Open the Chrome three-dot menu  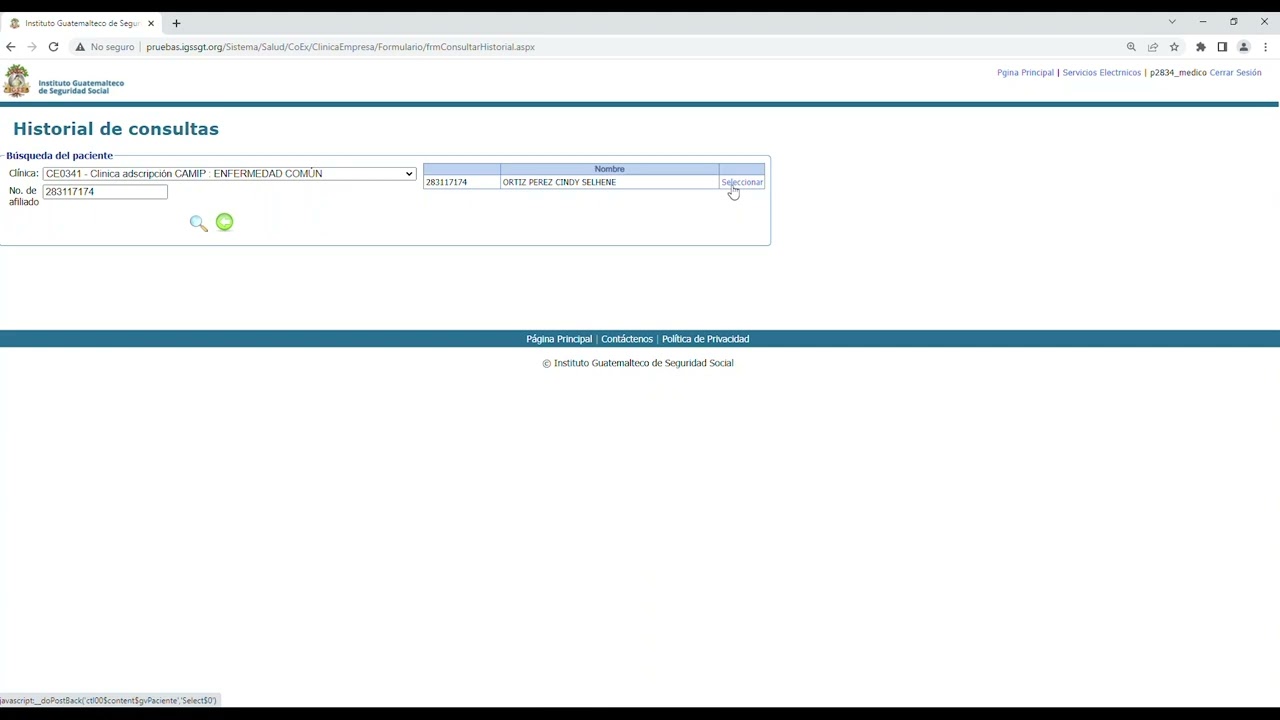1266,47
